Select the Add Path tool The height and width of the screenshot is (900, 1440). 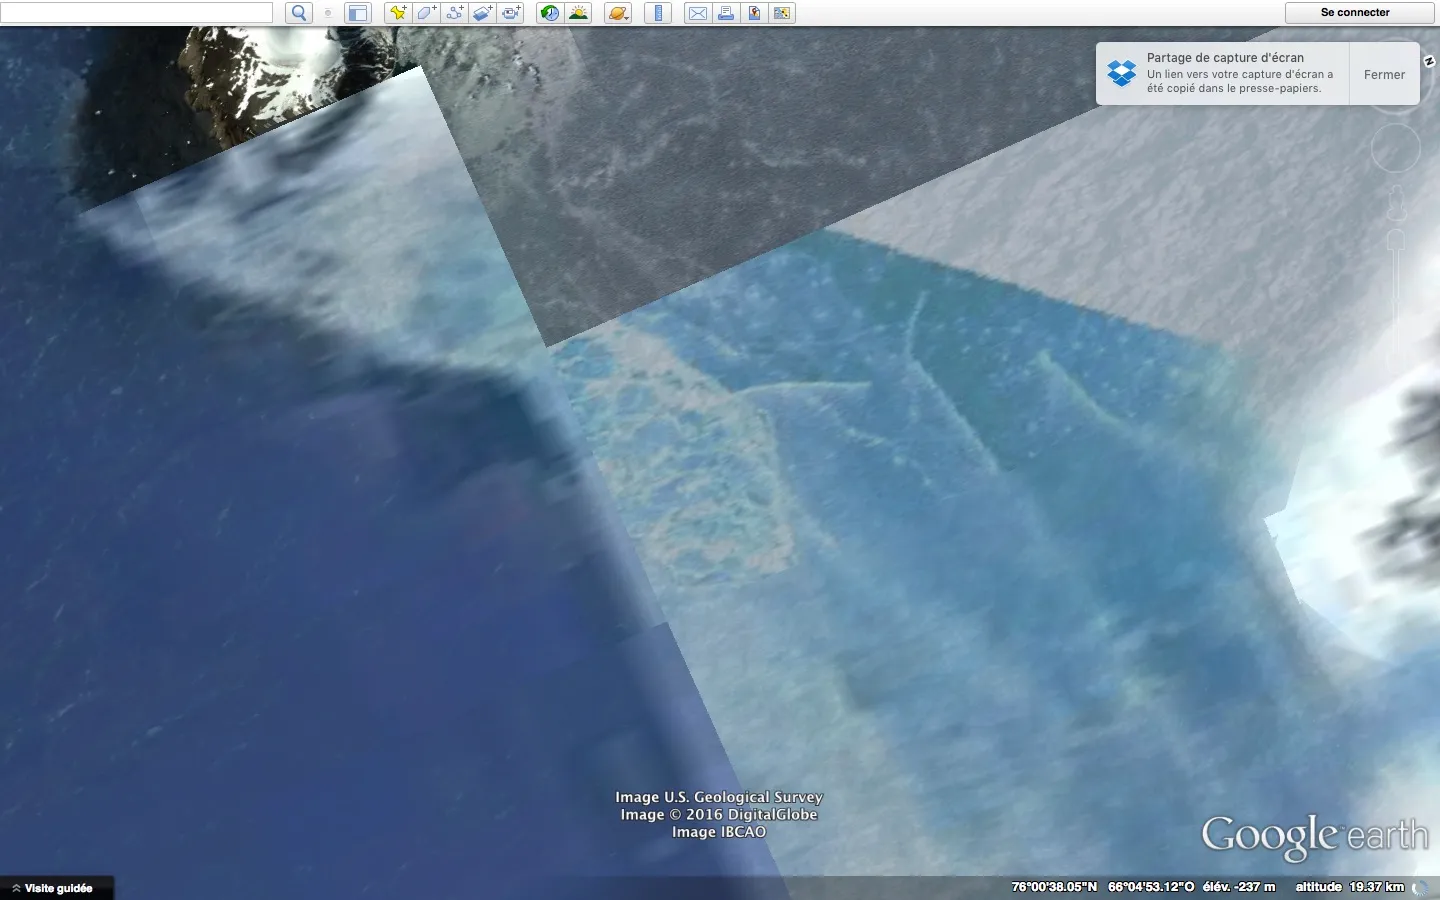[x=455, y=13]
